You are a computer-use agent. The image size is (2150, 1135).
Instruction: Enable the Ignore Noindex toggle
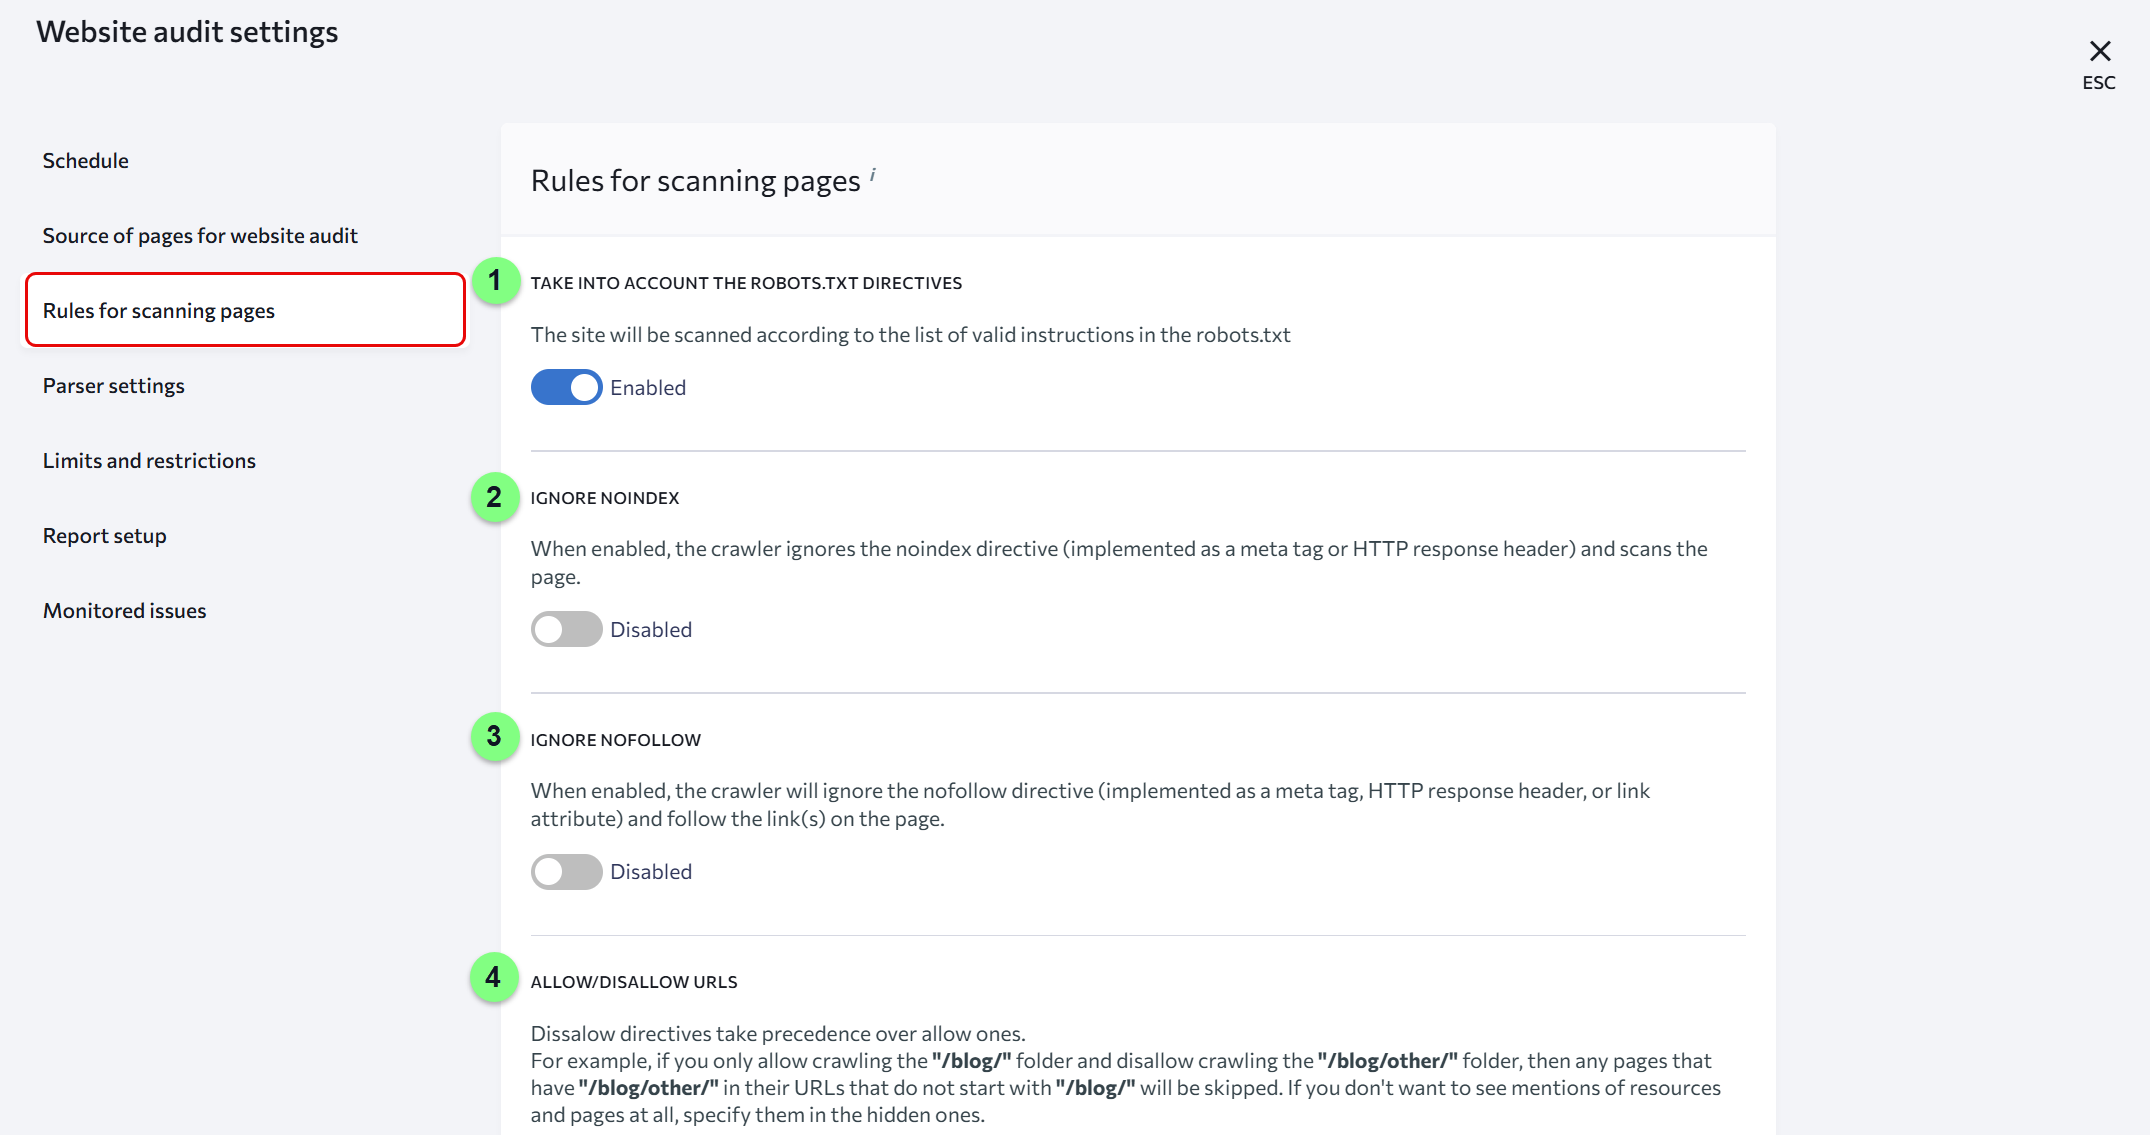pyautogui.click(x=566, y=629)
